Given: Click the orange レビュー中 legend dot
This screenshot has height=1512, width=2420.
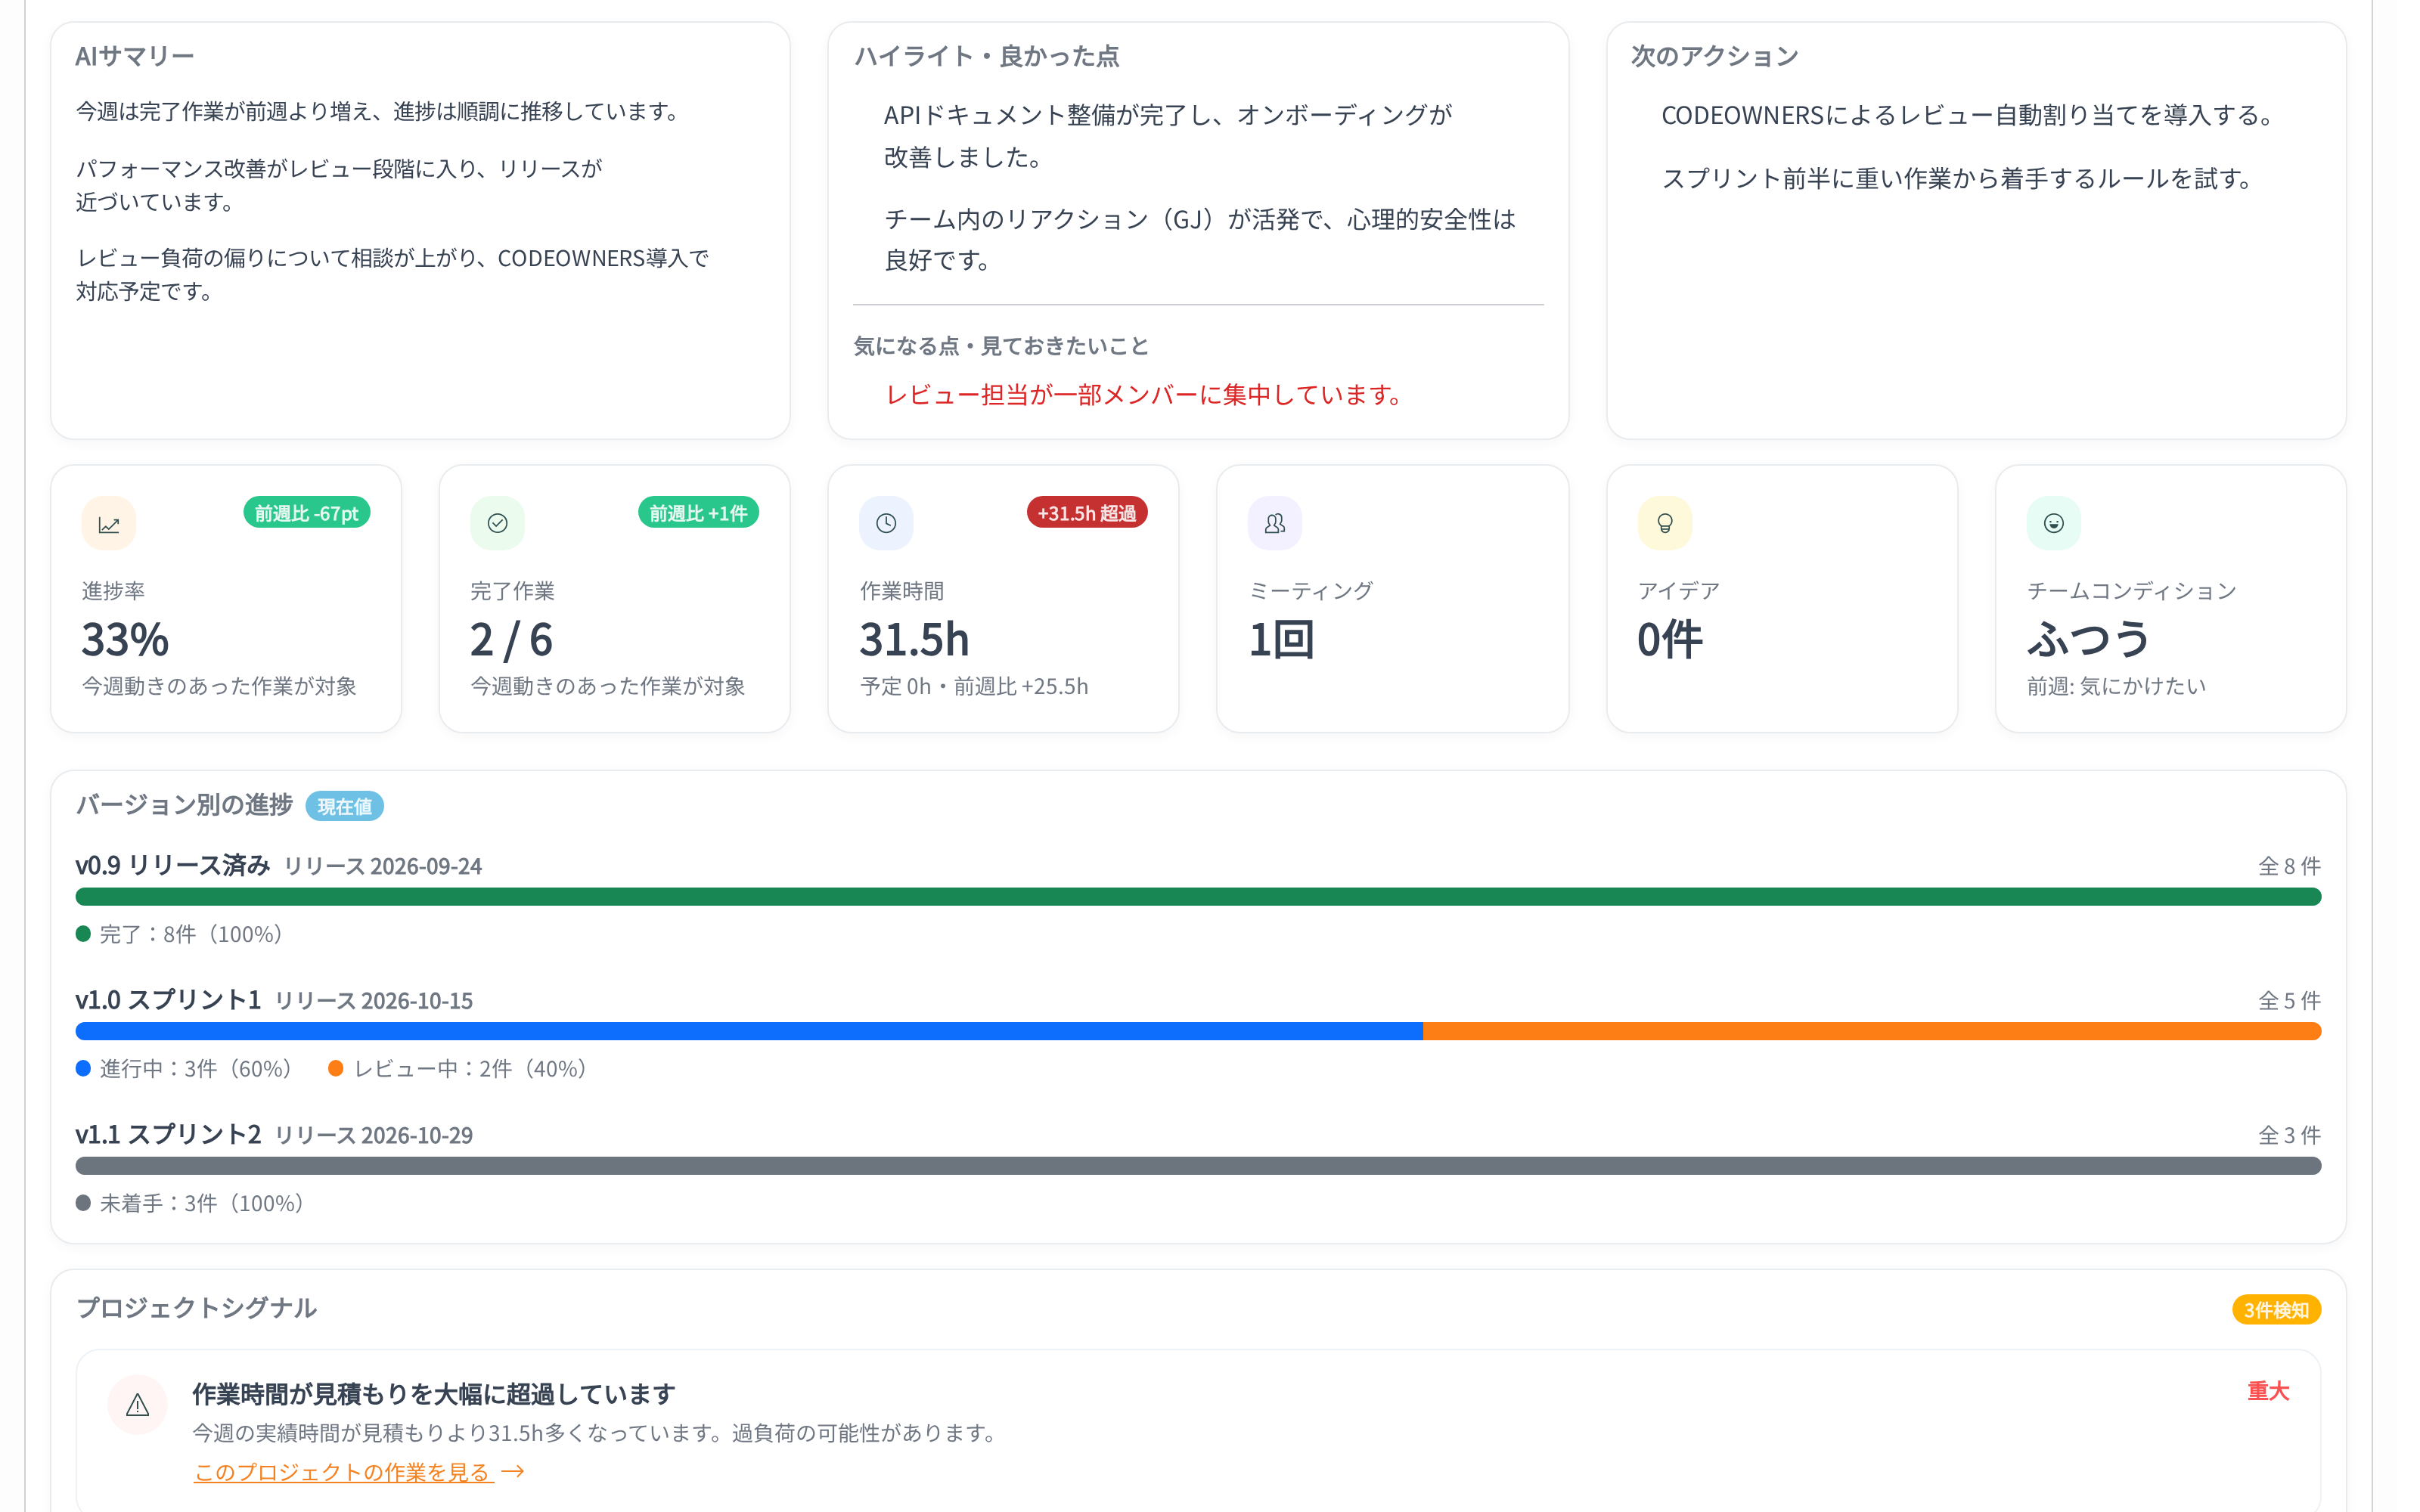Looking at the screenshot, I should click(336, 1069).
